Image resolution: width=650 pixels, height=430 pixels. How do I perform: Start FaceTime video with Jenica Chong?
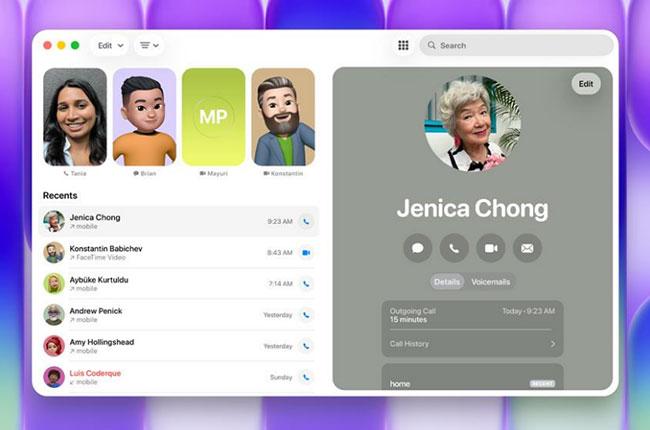coord(491,247)
